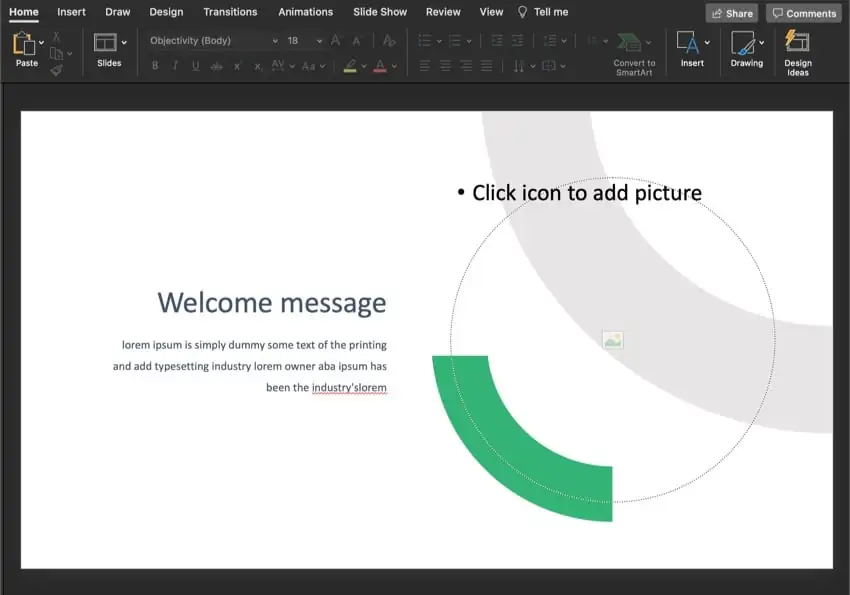
Task: Click the Format Painter icon
Action: coord(57,70)
